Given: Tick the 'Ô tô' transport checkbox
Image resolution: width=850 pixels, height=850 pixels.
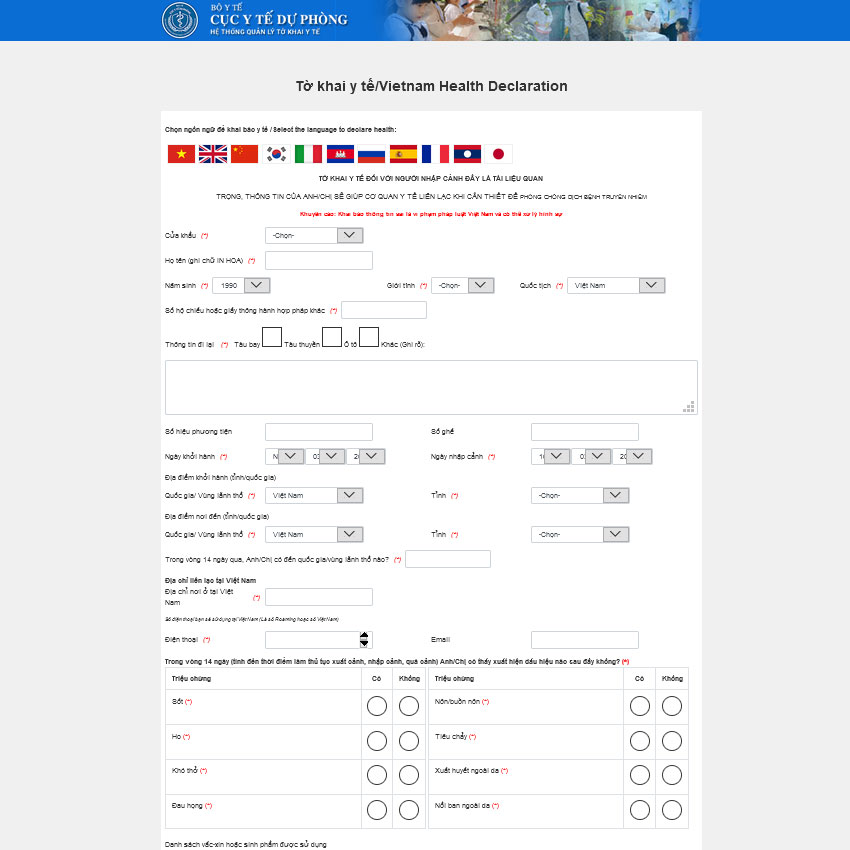Looking at the screenshot, I should (369, 338).
